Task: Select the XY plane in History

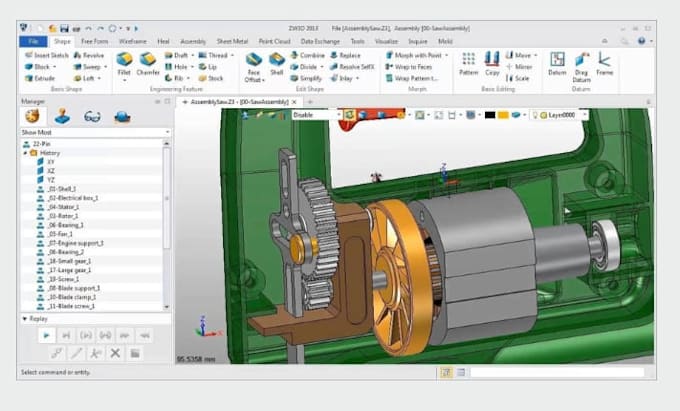Action: (51, 162)
